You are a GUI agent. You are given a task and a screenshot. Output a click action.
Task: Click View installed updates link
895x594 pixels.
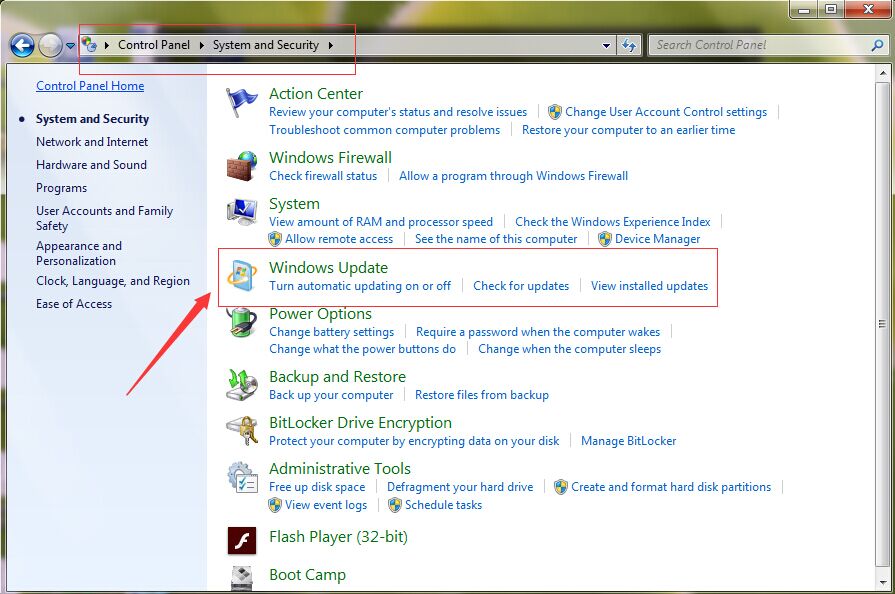[x=650, y=286]
